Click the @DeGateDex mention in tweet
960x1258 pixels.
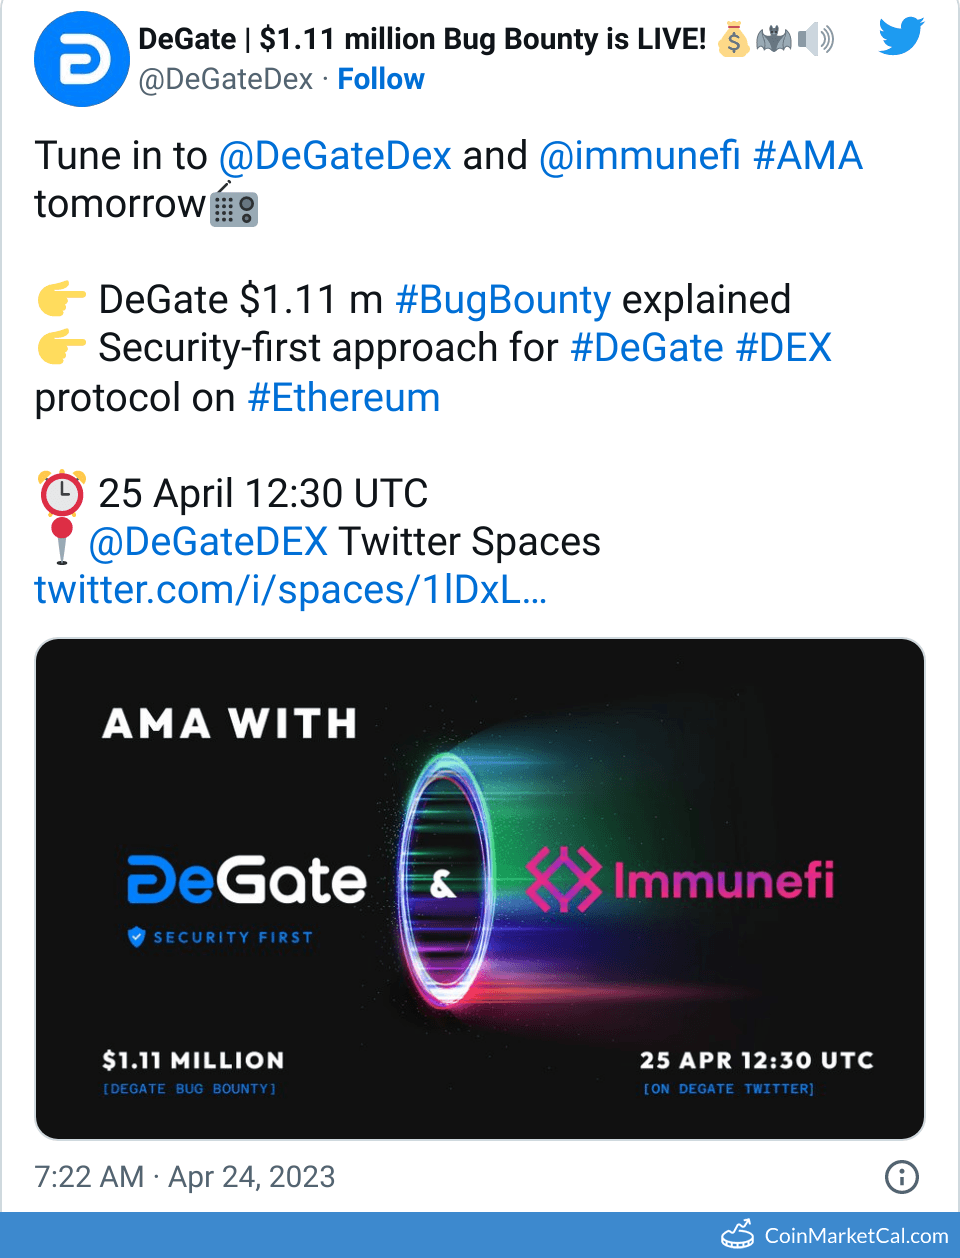(335, 156)
